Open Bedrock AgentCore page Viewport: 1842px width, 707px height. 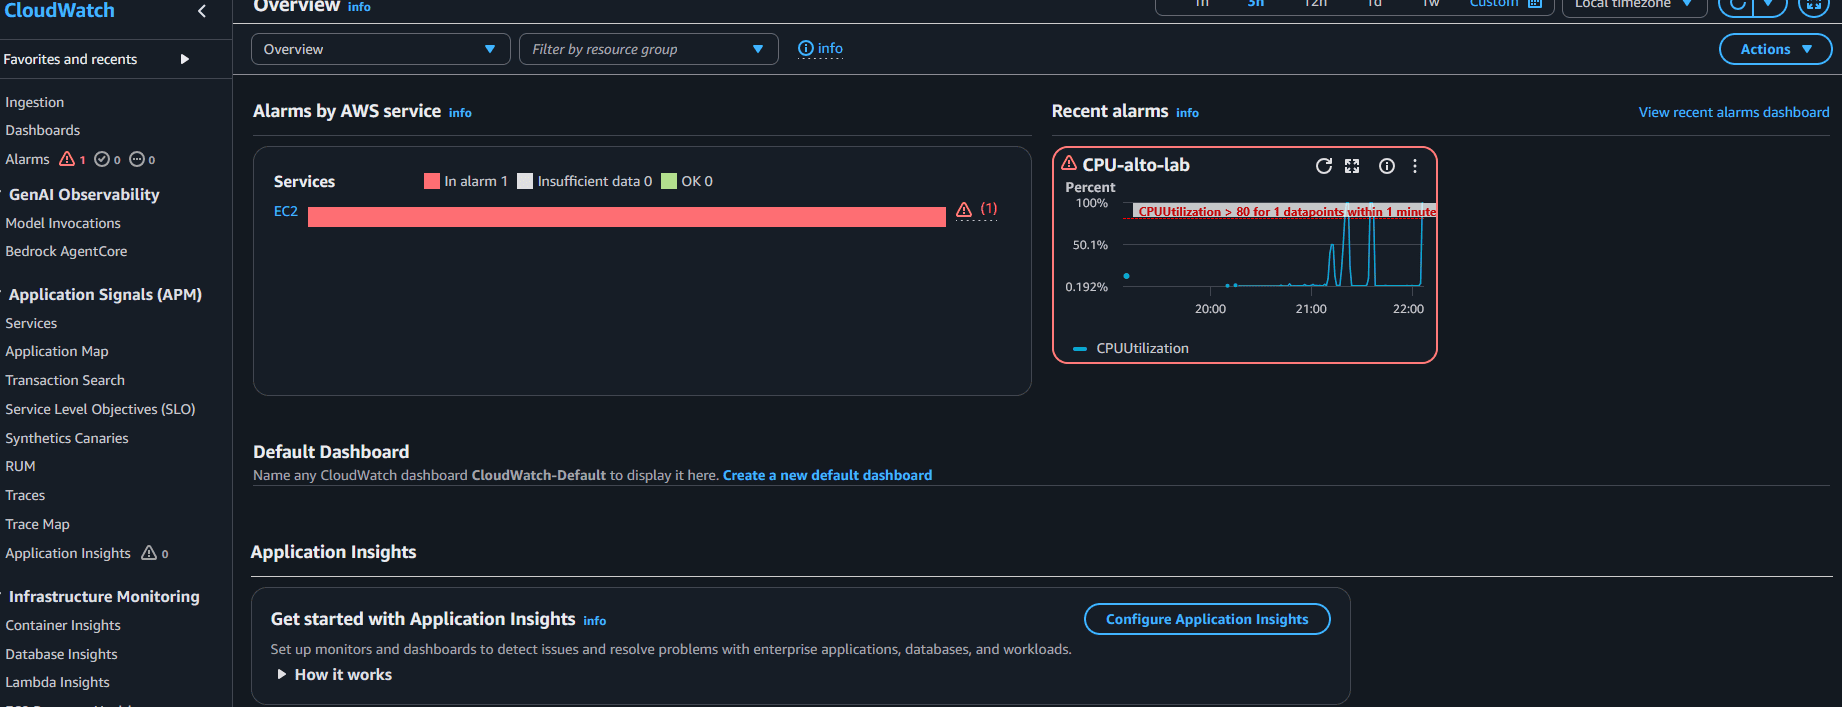[66, 251]
